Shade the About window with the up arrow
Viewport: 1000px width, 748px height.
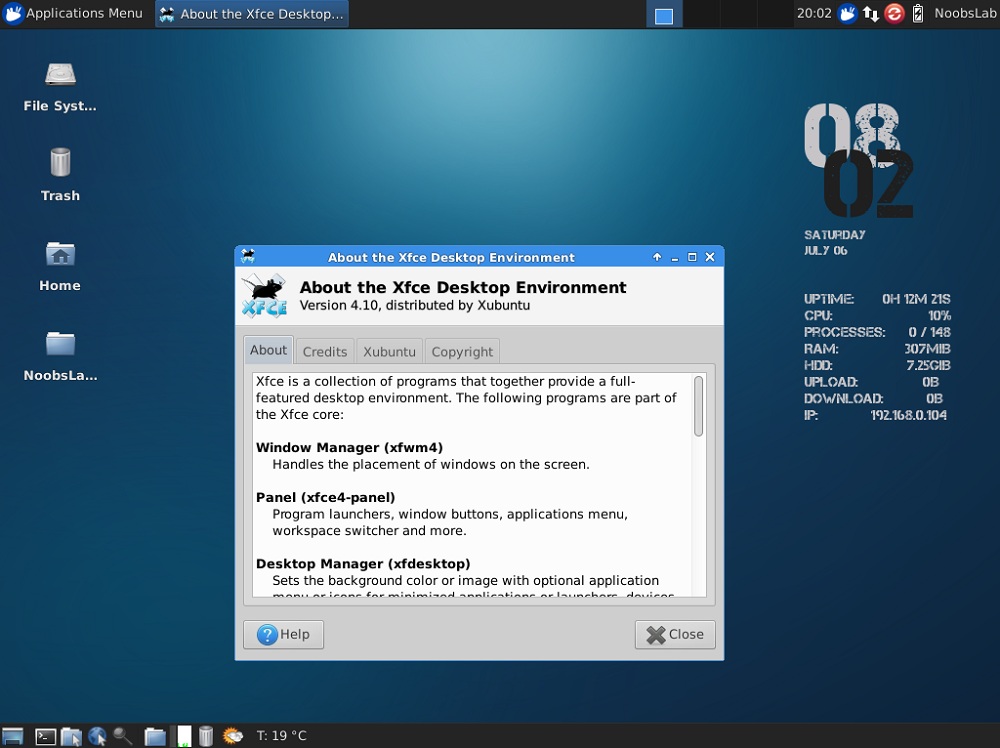(657, 257)
